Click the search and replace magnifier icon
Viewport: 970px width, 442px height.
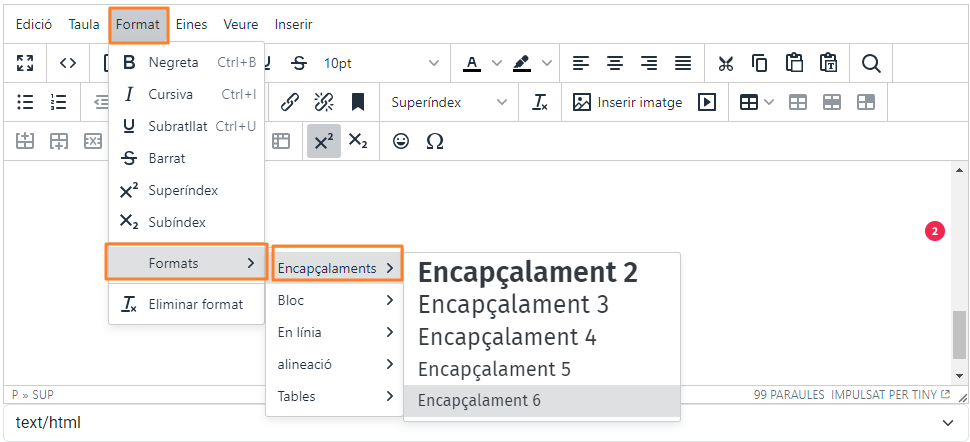tap(871, 63)
